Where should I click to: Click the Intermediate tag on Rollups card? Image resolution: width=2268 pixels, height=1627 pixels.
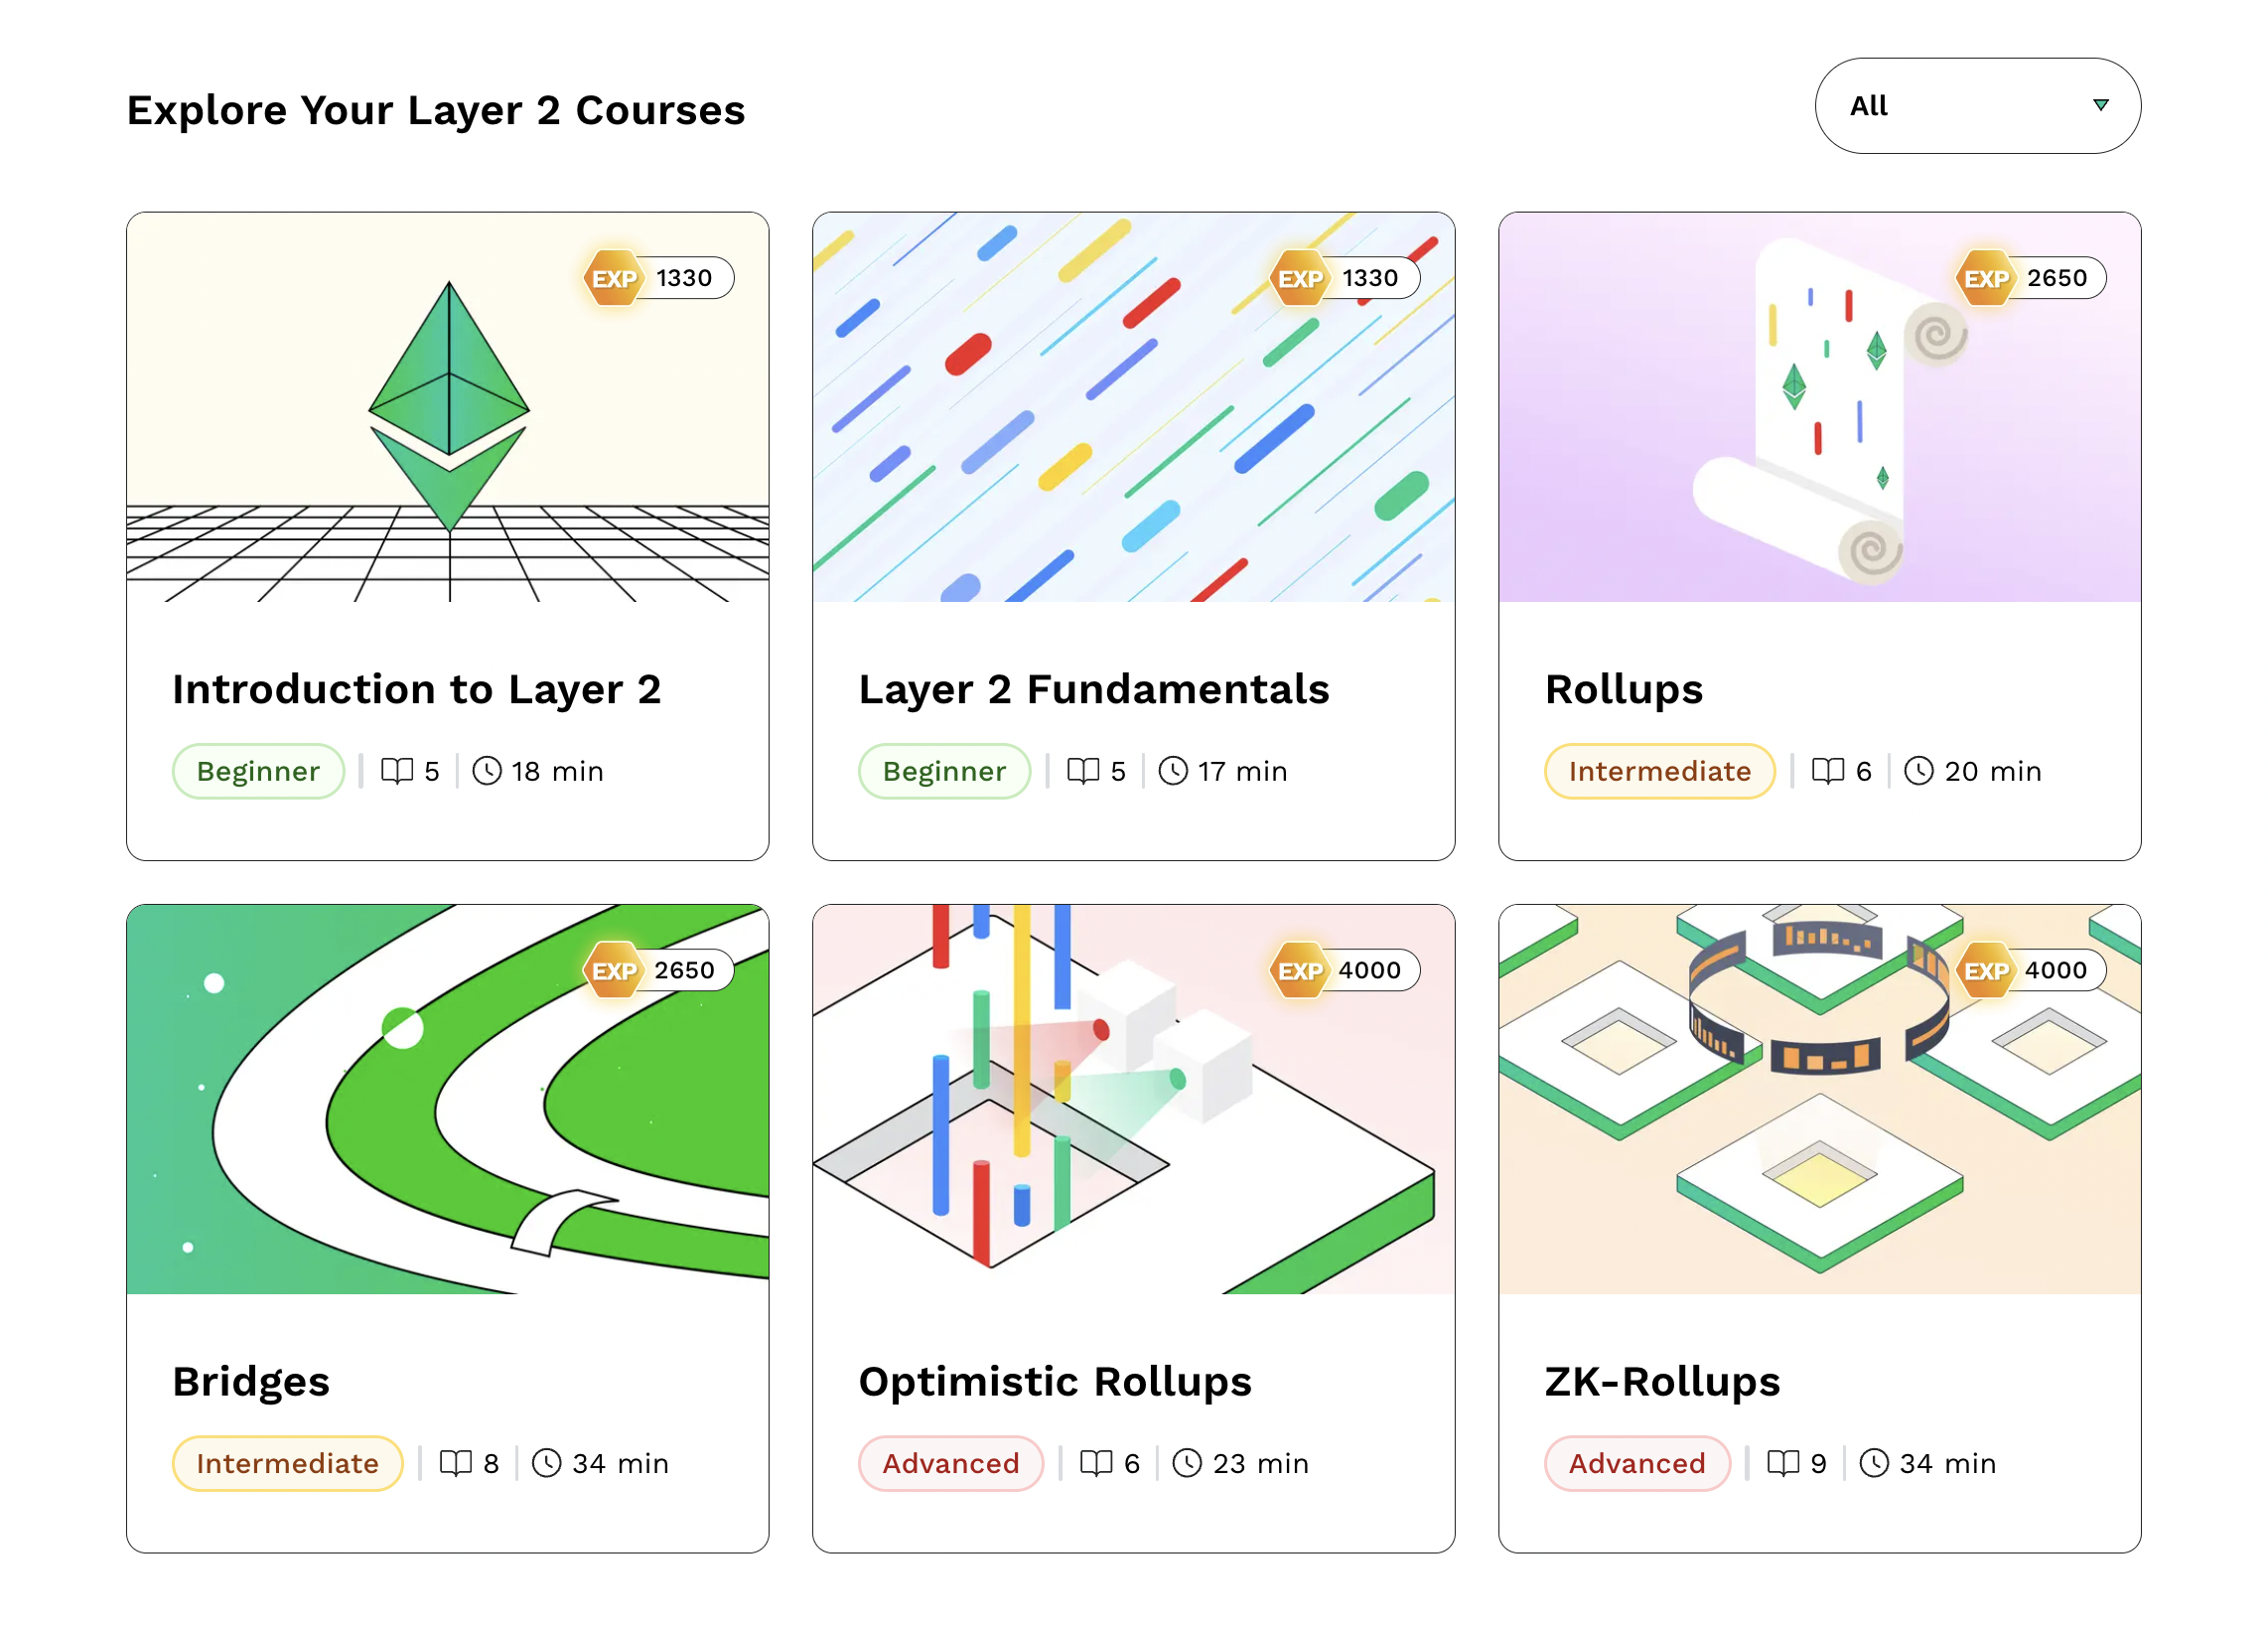pyautogui.click(x=1659, y=771)
